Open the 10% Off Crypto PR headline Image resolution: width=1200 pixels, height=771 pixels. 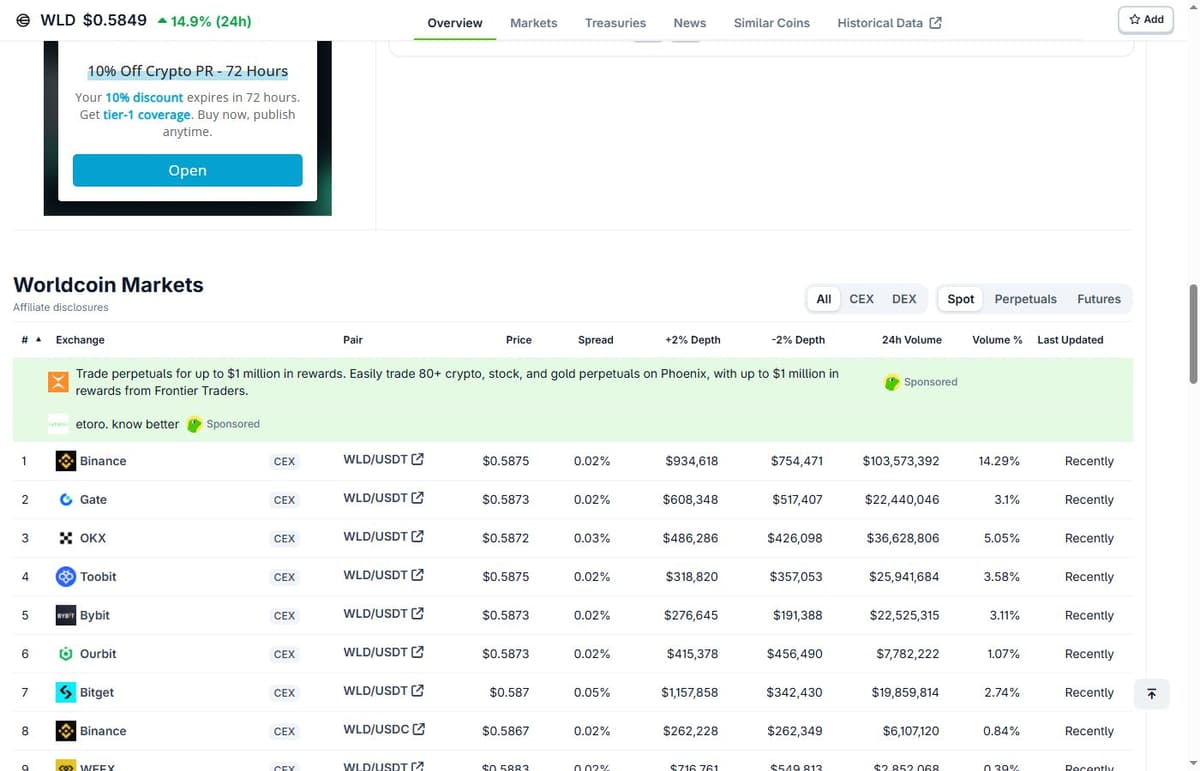pos(187,71)
